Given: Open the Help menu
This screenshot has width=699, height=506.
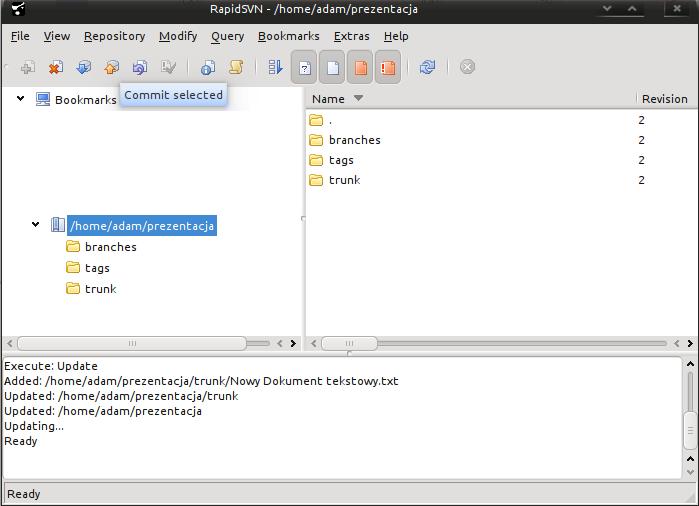Looking at the screenshot, I should (396, 36).
